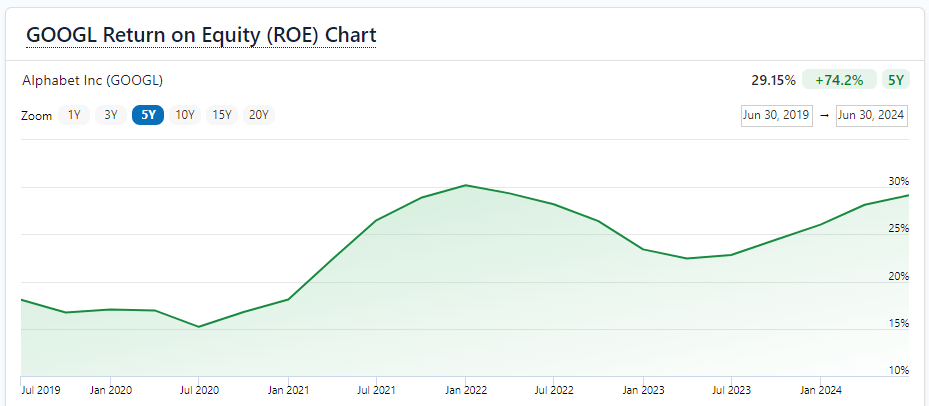This screenshot has width=929, height=406.
Task: Edit the Jun 30, 2024 end date field
Action: pyautogui.click(x=872, y=116)
